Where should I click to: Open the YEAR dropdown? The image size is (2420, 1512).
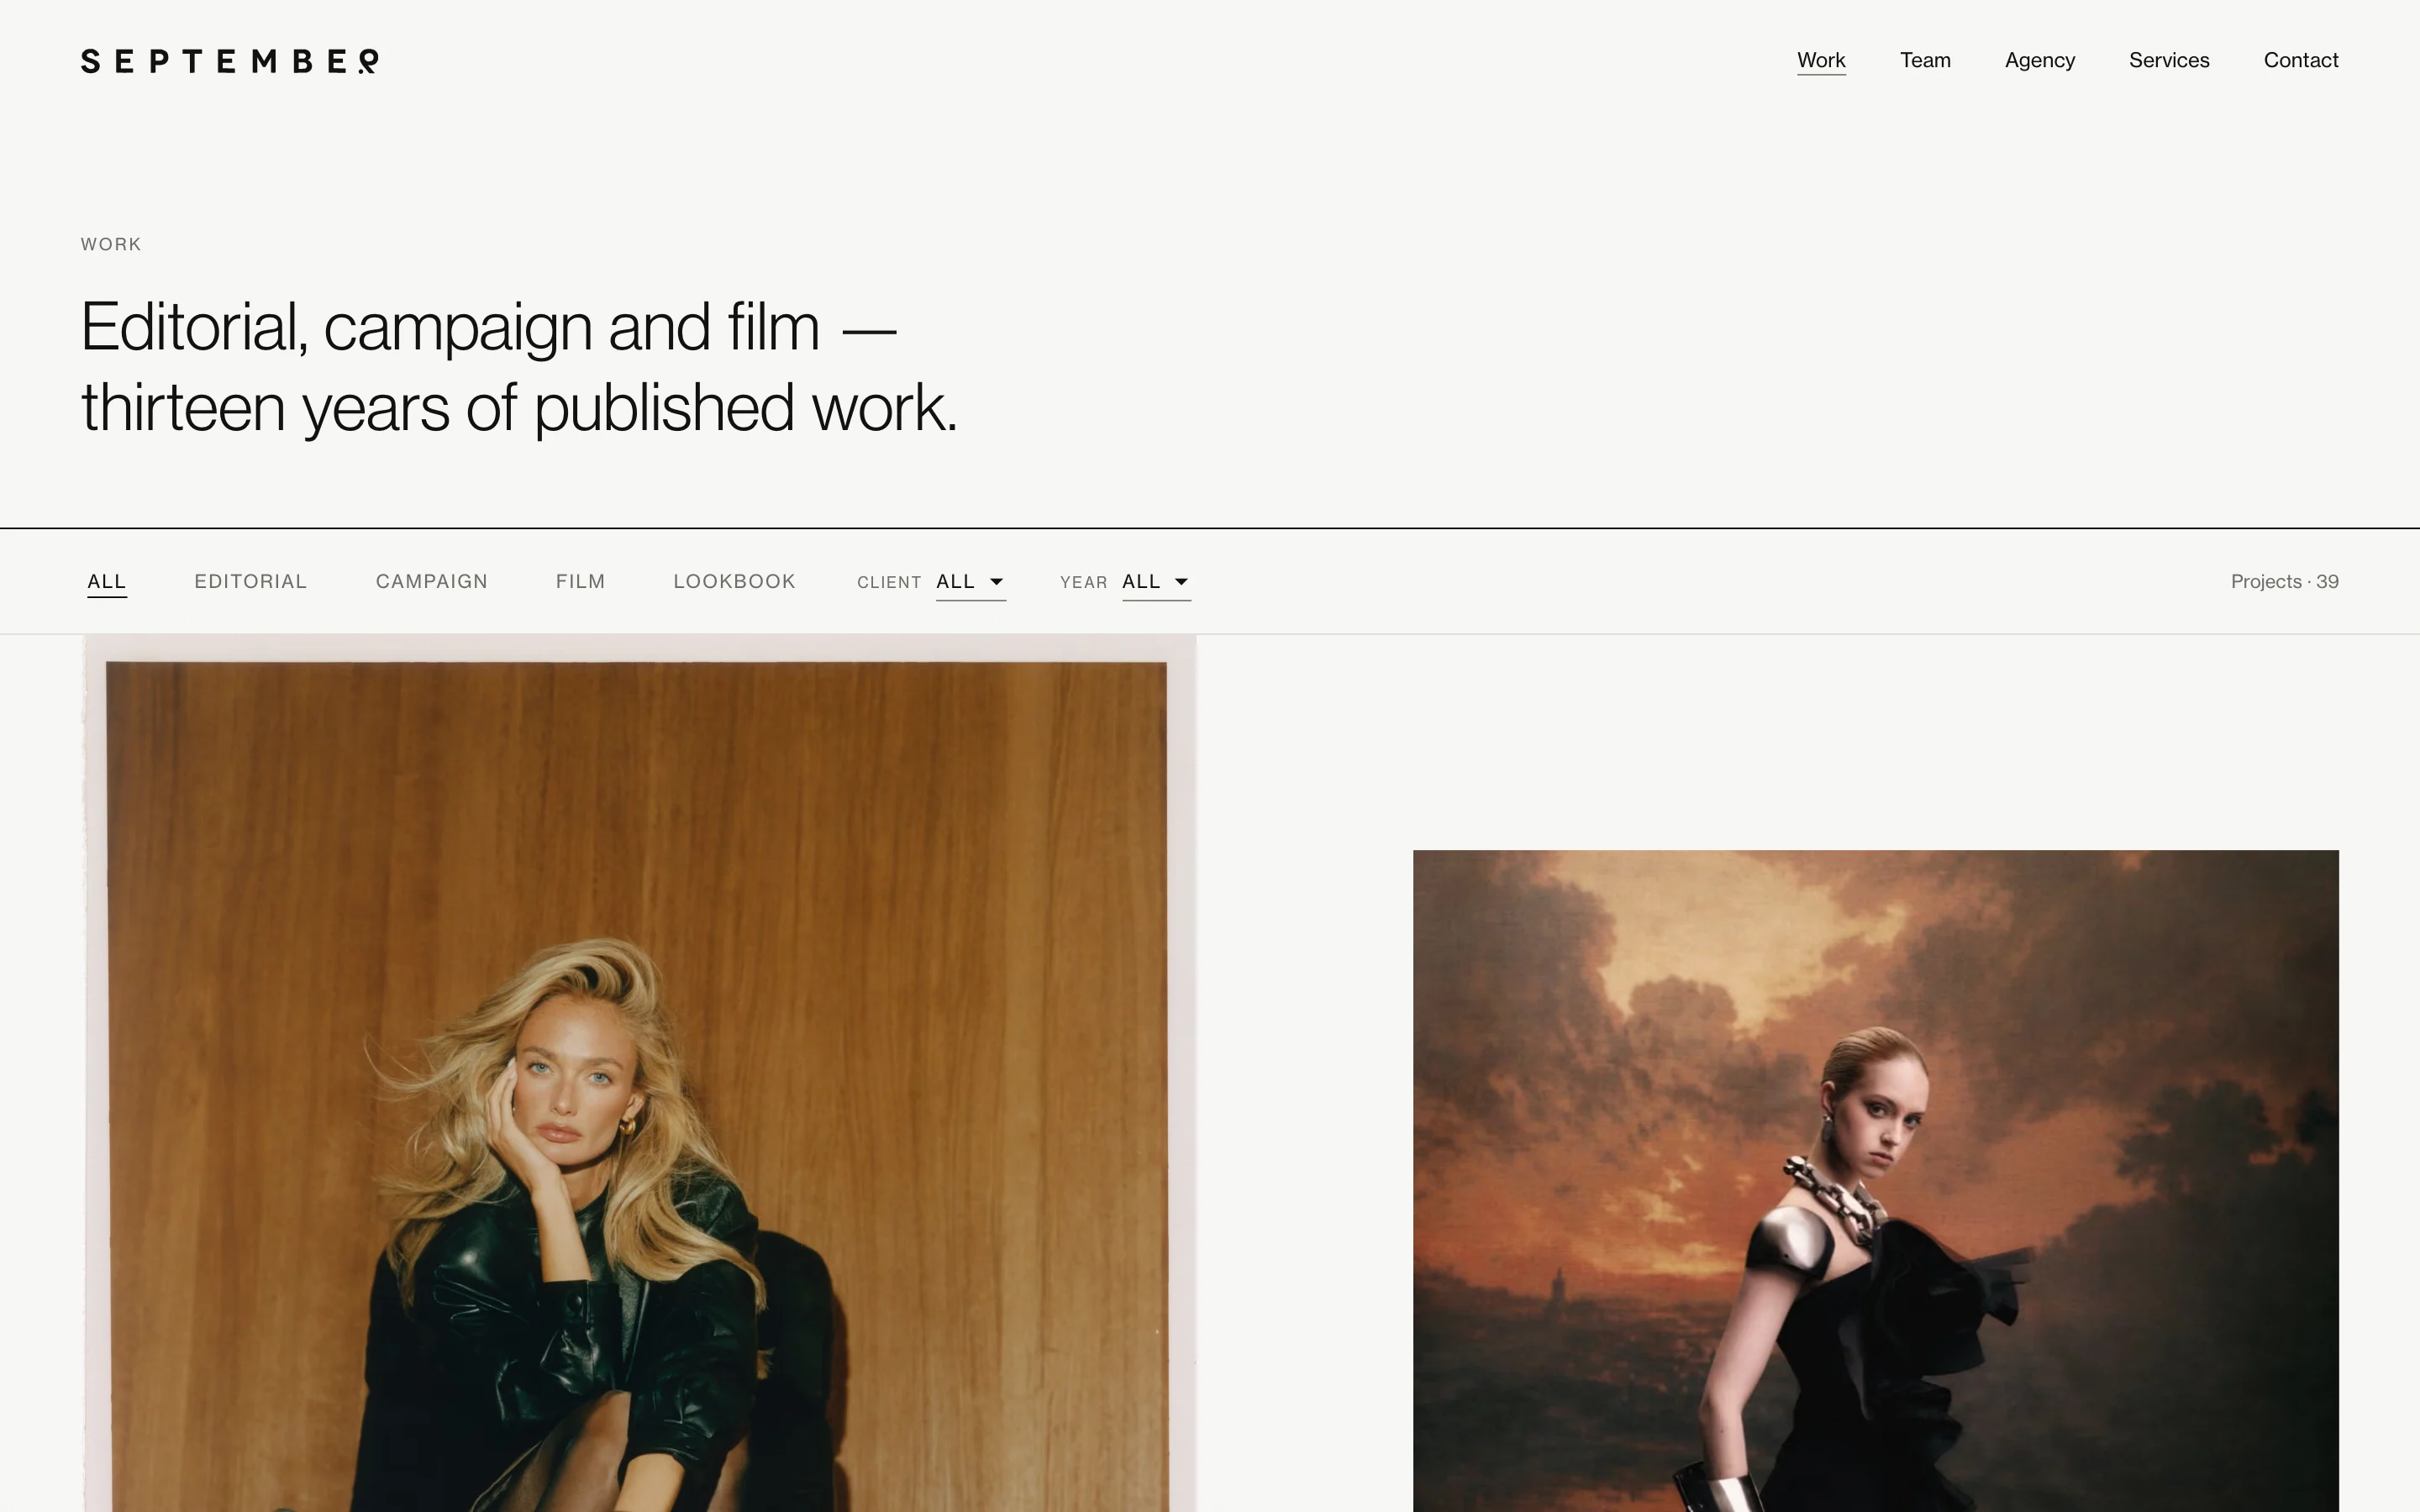[1156, 582]
